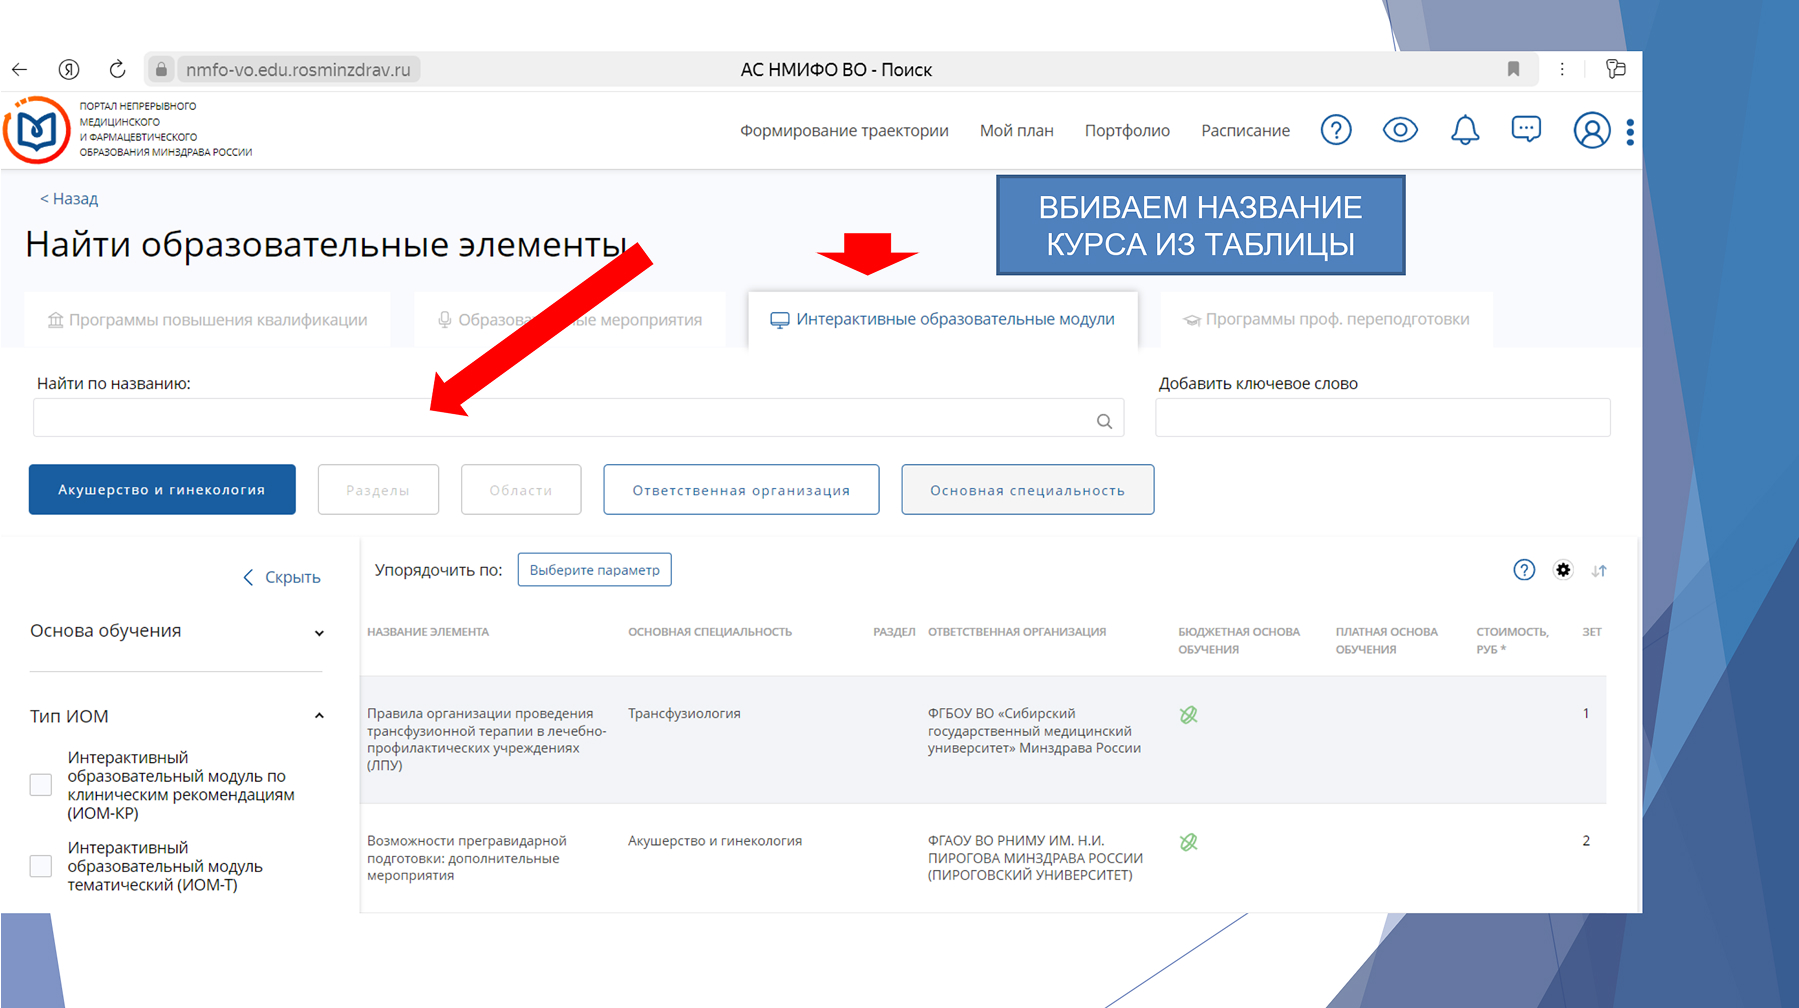Open Yandex home icon in browser bar
Viewport: 1799px width, 1008px height.
69,69
